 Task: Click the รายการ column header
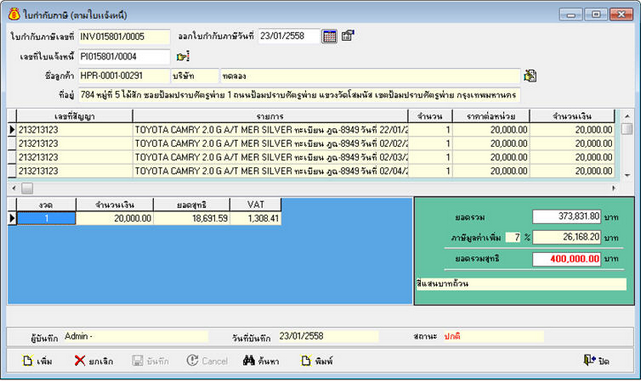(270, 116)
